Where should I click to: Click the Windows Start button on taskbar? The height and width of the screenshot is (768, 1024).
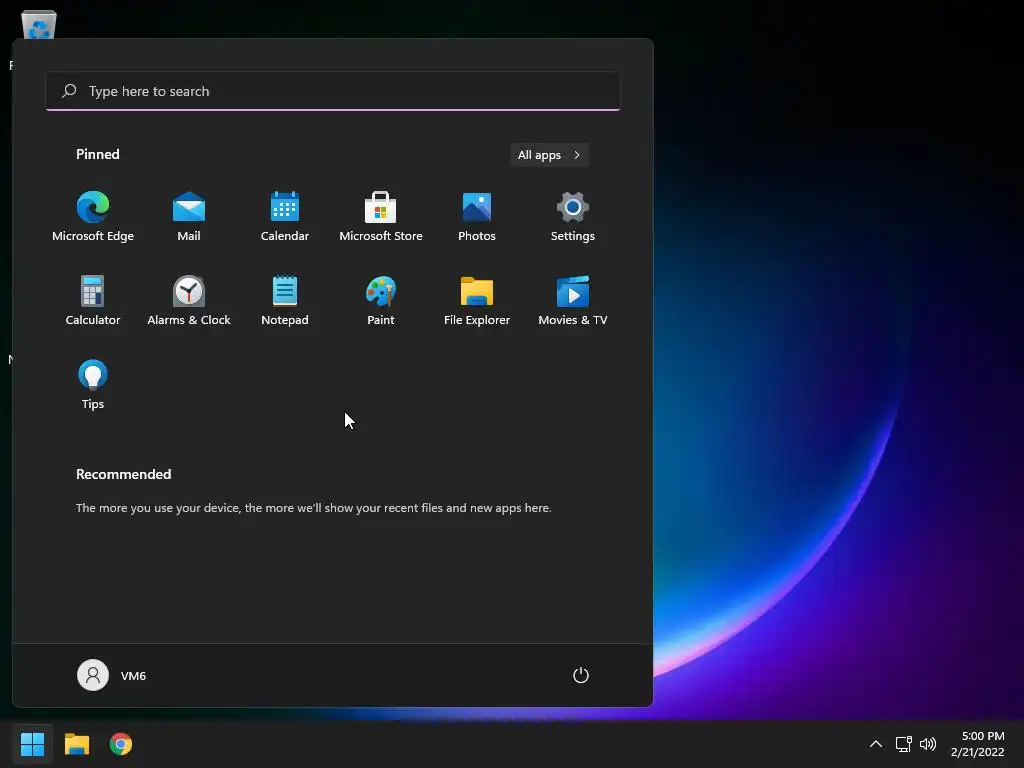pos(32,744)
